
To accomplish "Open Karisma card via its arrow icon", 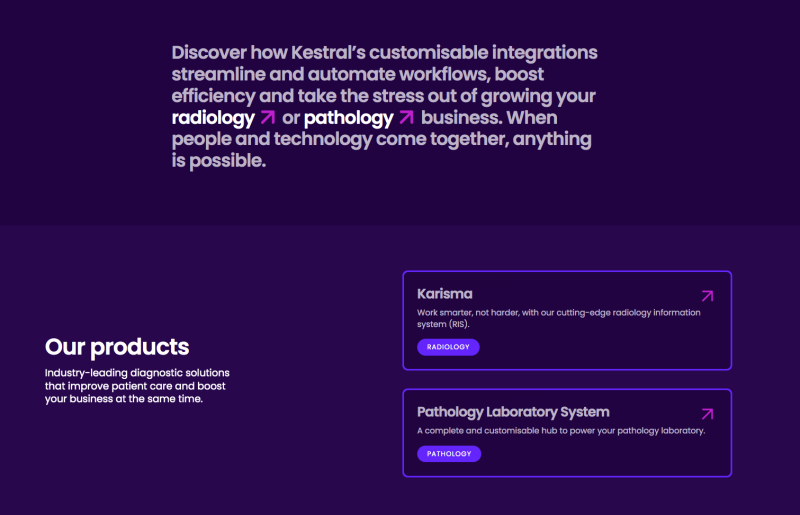I will click(708, 296).
